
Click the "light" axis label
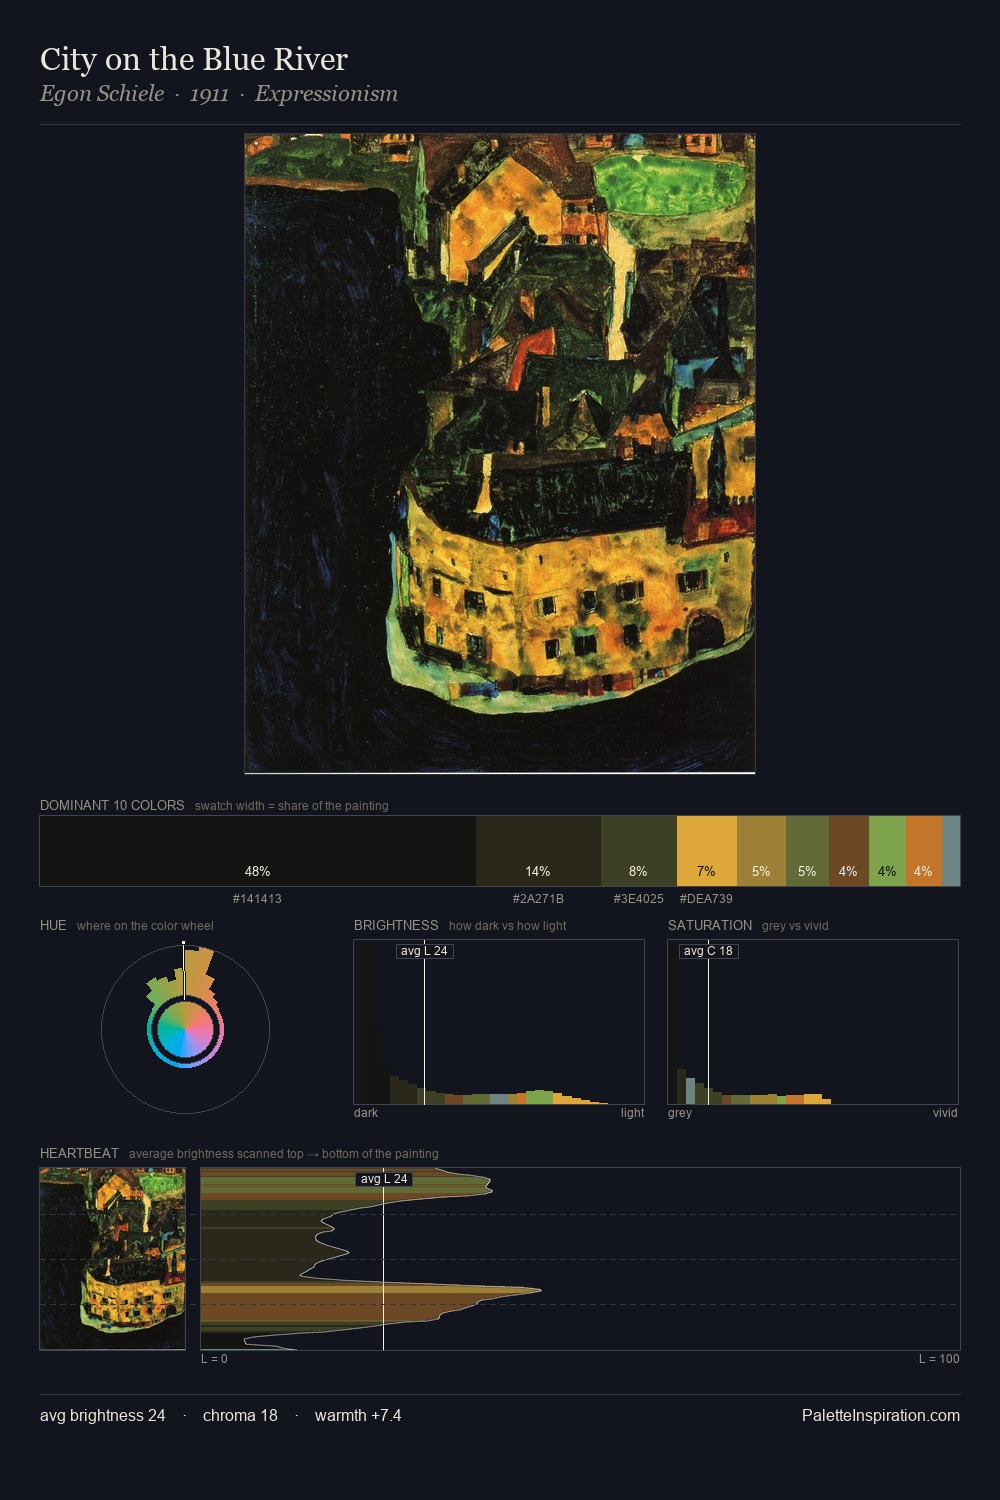[x=632, y=1113]
